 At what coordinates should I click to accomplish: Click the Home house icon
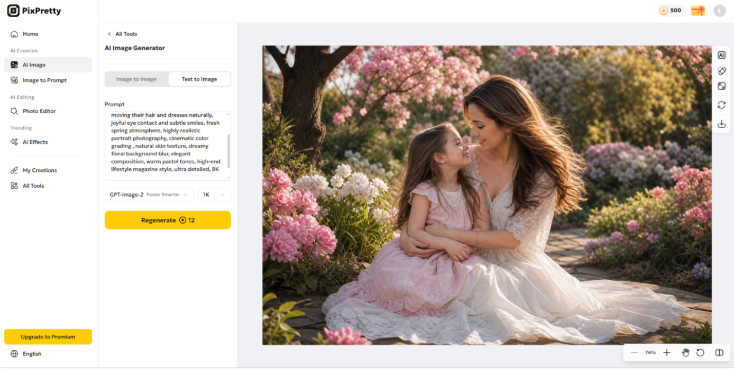[x=14, y=34]
